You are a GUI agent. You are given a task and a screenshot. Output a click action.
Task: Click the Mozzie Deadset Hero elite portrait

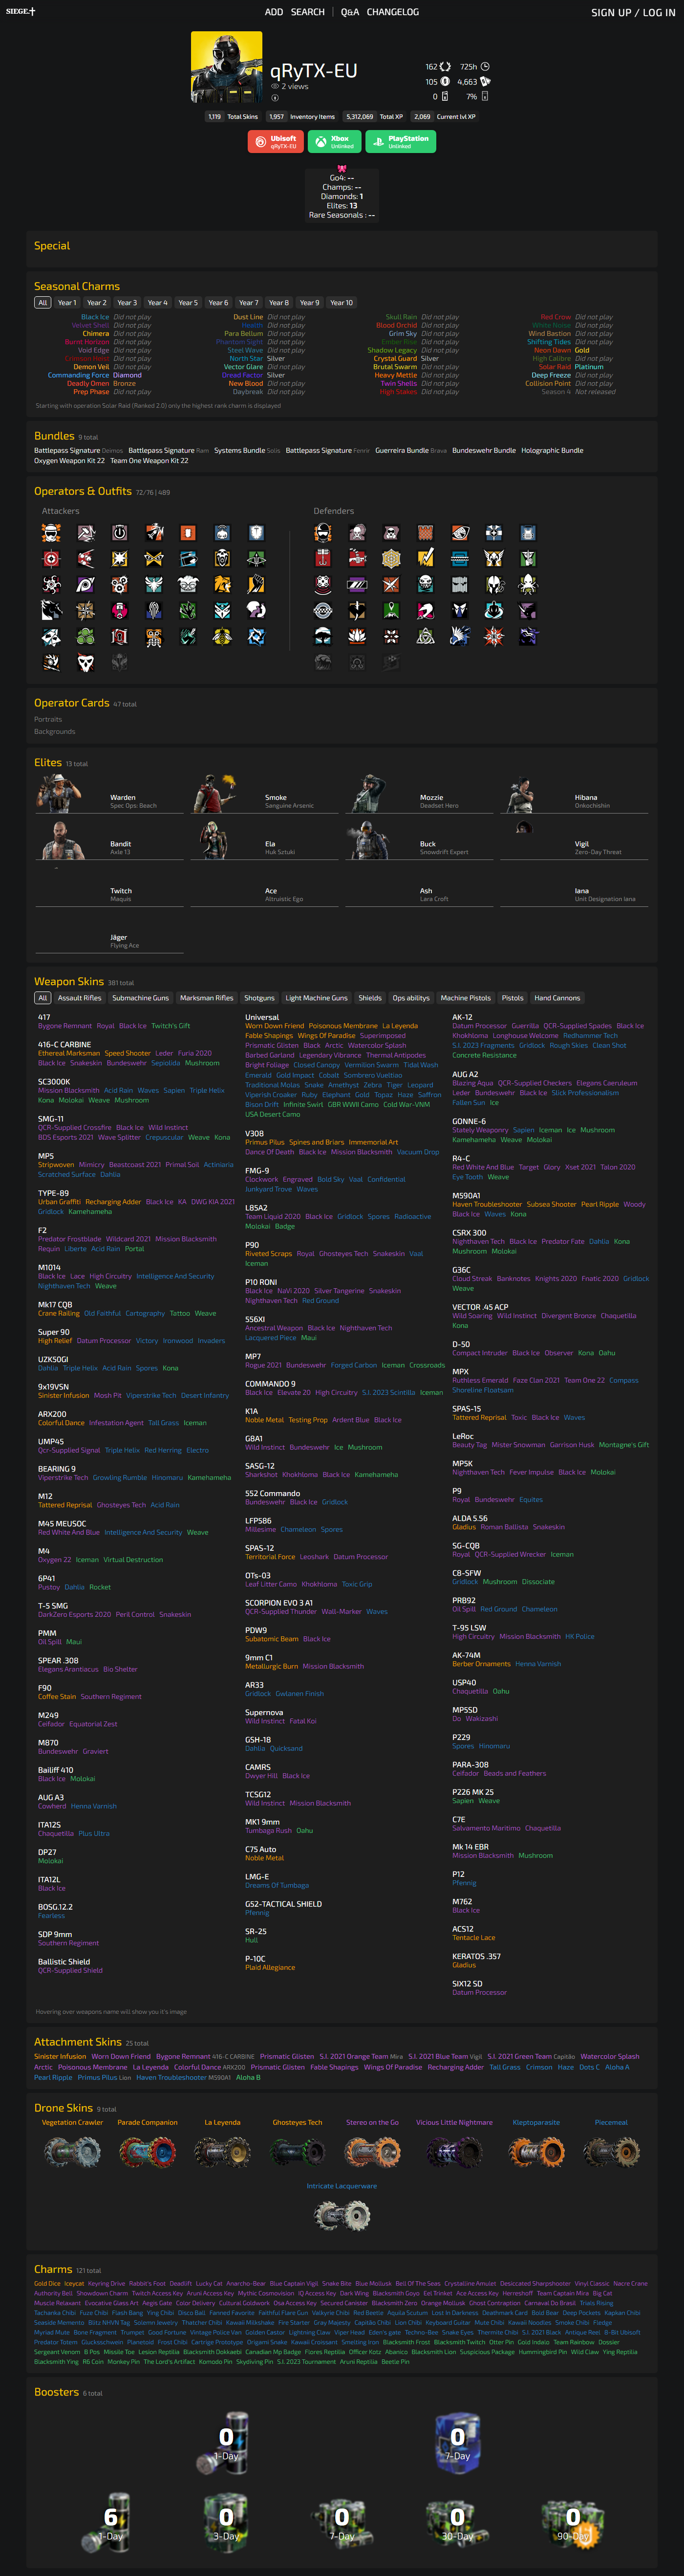click(x=369, y=793)
